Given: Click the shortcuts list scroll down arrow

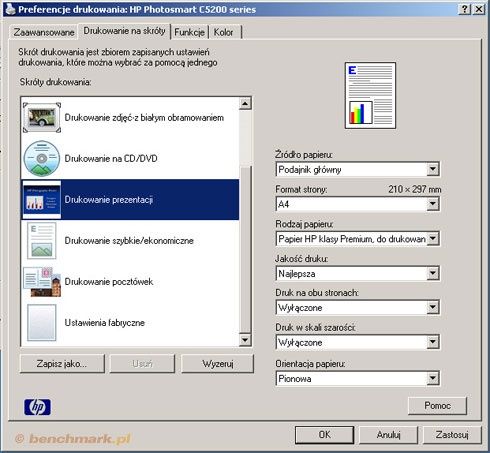Looking at the screenshot, I should click(x=245, y=340).
